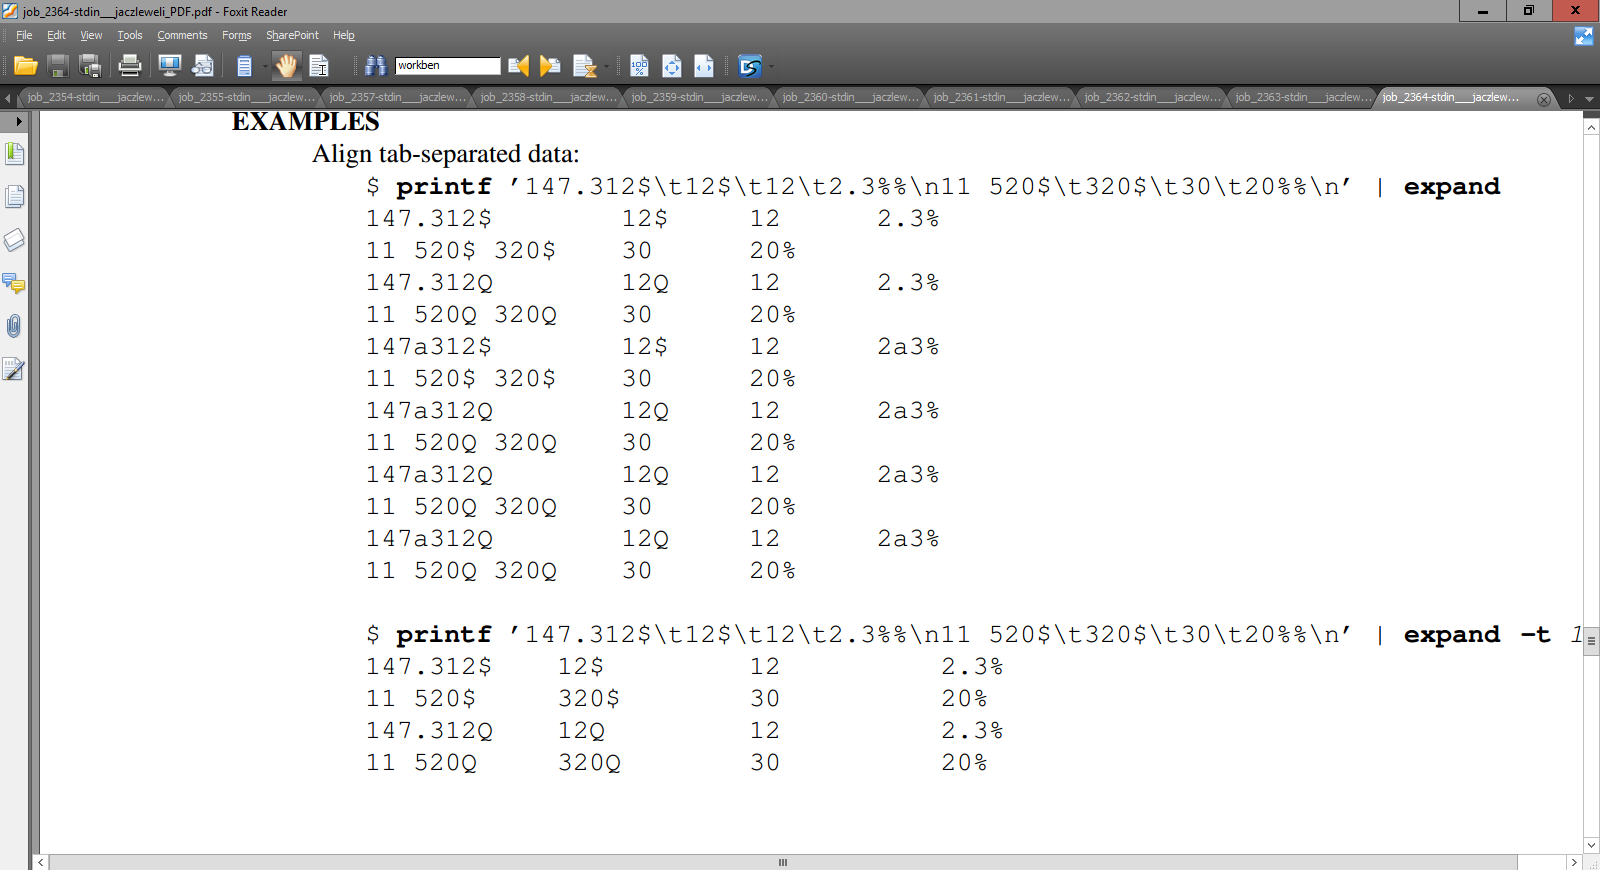Viewport: 1600px width, 870px height.
Task: Click the Open file folder icon
Action: pos(26,66)
